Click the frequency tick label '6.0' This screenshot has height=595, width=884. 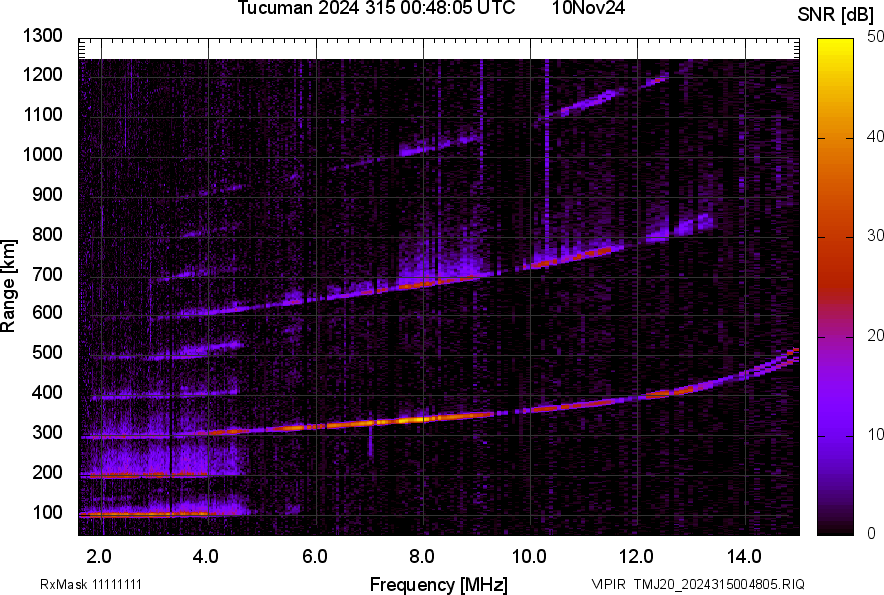(x=315, y=557)
